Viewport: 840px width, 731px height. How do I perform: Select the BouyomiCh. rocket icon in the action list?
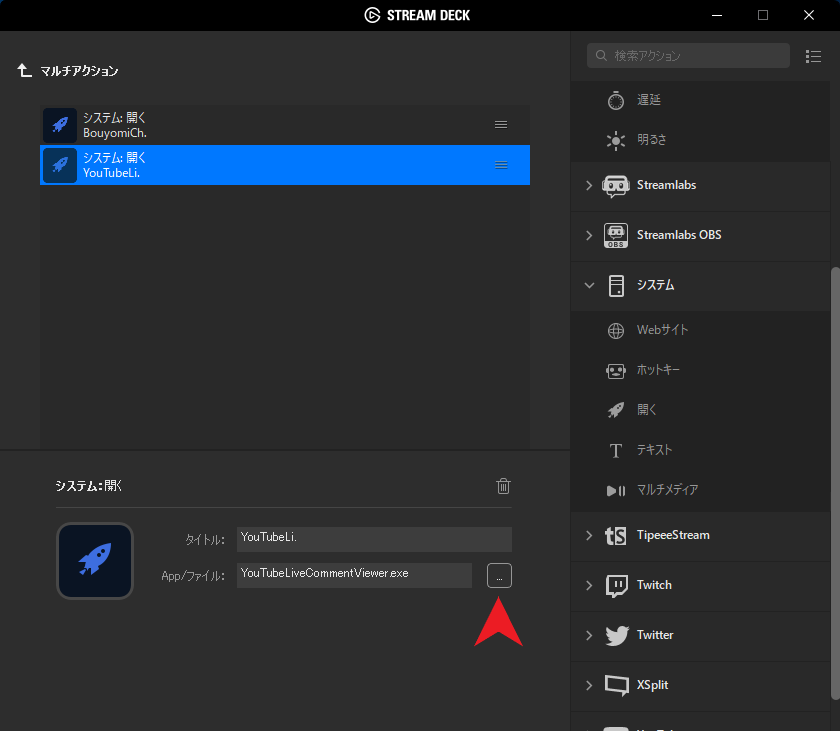60,125
